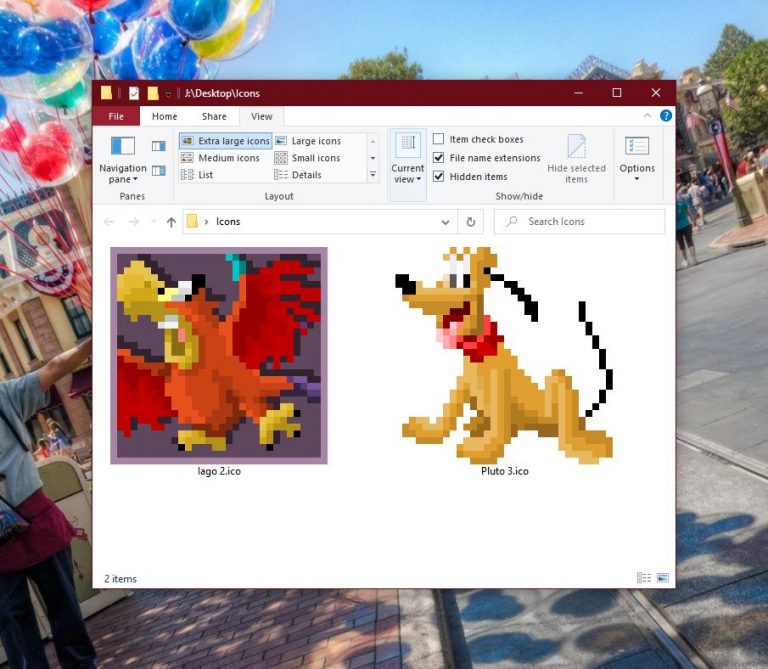768x669 pixels.
Task: Open the address bar history dropdown
Action: 445,222
